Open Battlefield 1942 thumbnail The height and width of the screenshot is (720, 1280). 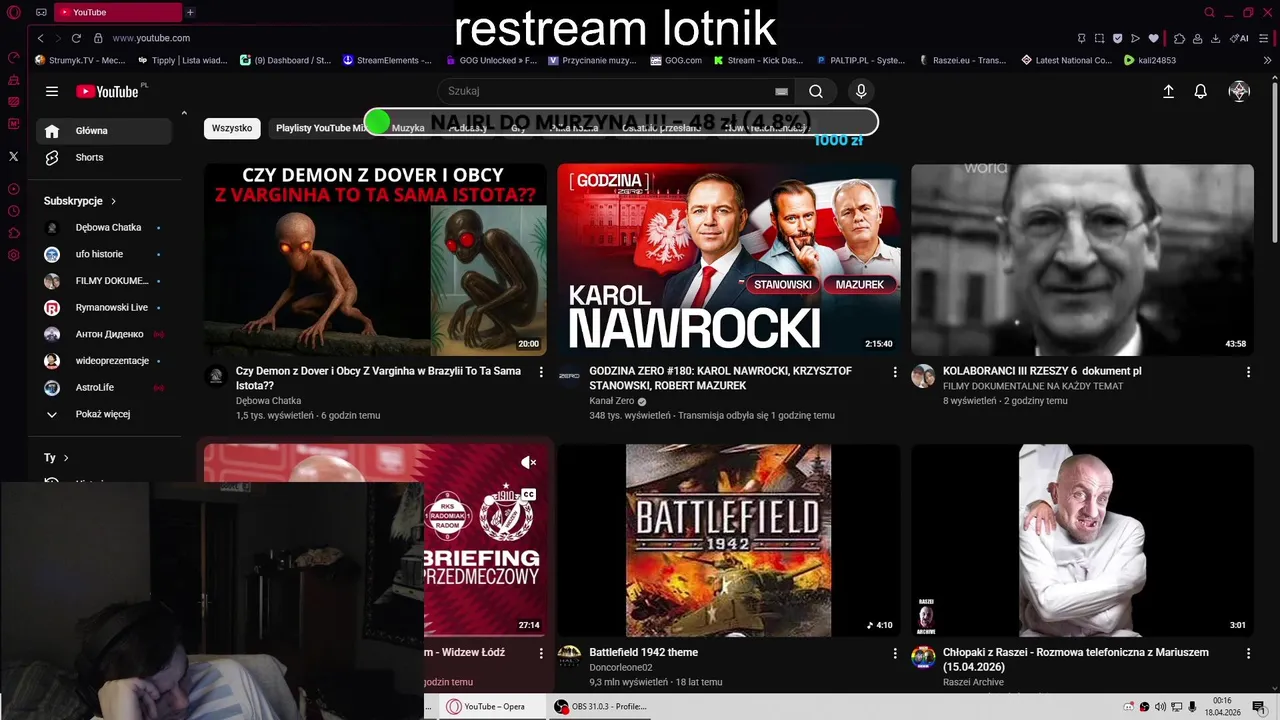pyautogui.click(x=729, y=540)
